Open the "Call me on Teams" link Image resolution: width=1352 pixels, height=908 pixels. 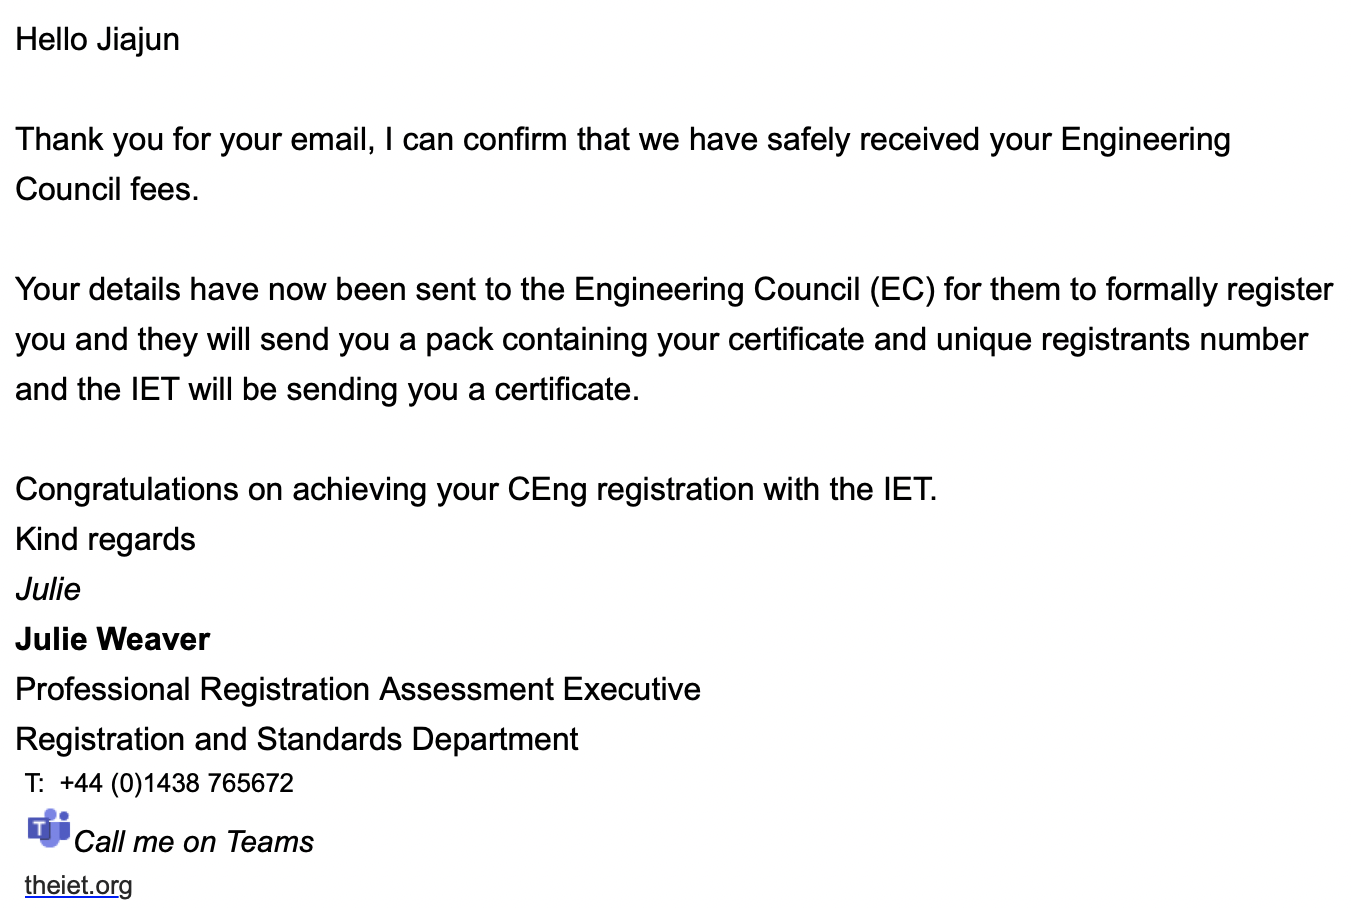(x=193, y=842)
